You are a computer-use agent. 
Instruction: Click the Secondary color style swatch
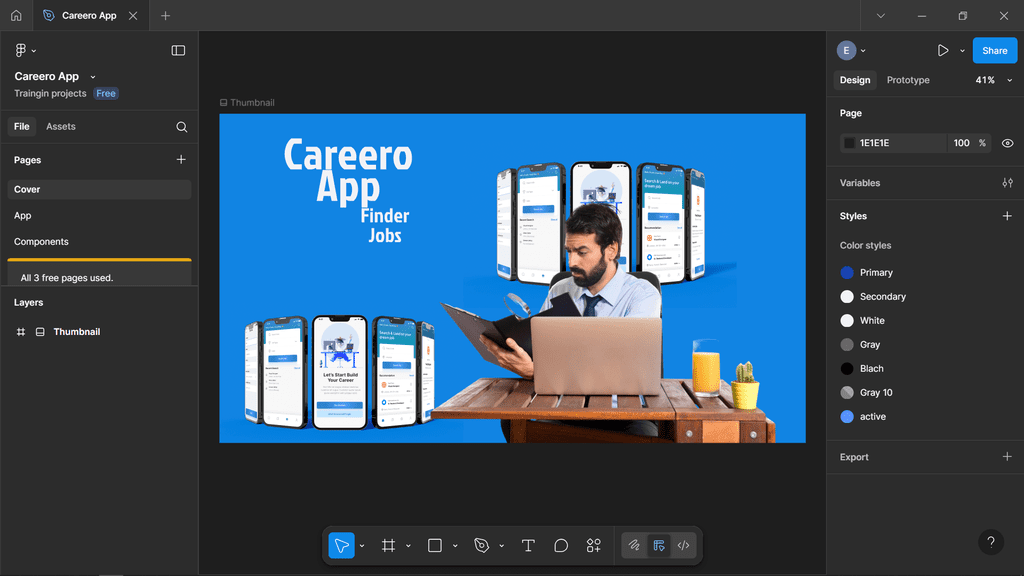click(x=847, y=296)
